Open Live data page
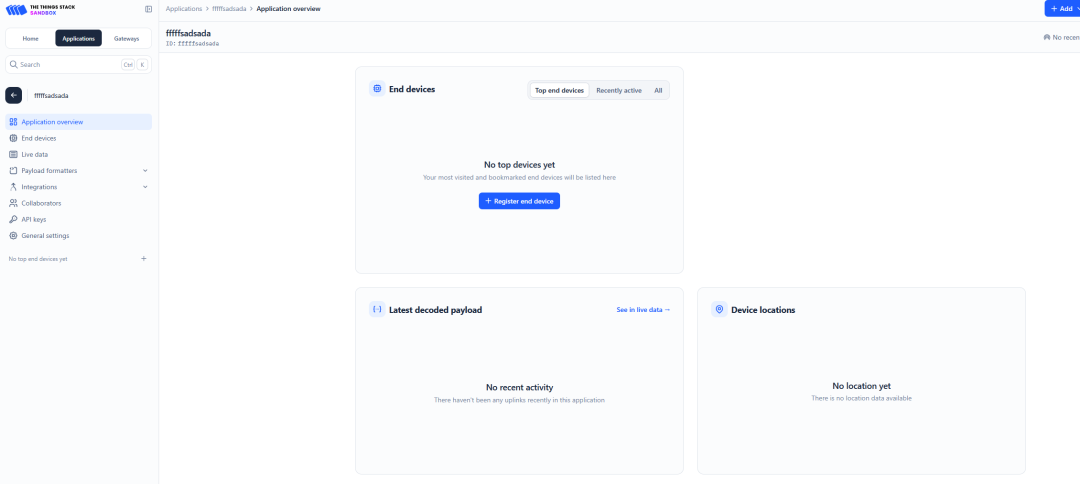Viewport: 1080px width, 484px height. pyautogui.click(x=79, y=154)
